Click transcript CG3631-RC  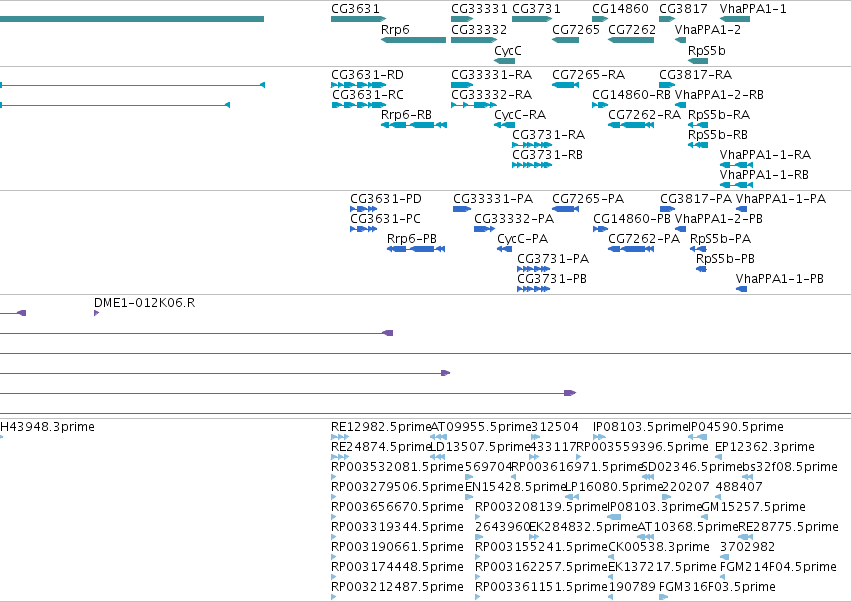(x=367, y=94)
